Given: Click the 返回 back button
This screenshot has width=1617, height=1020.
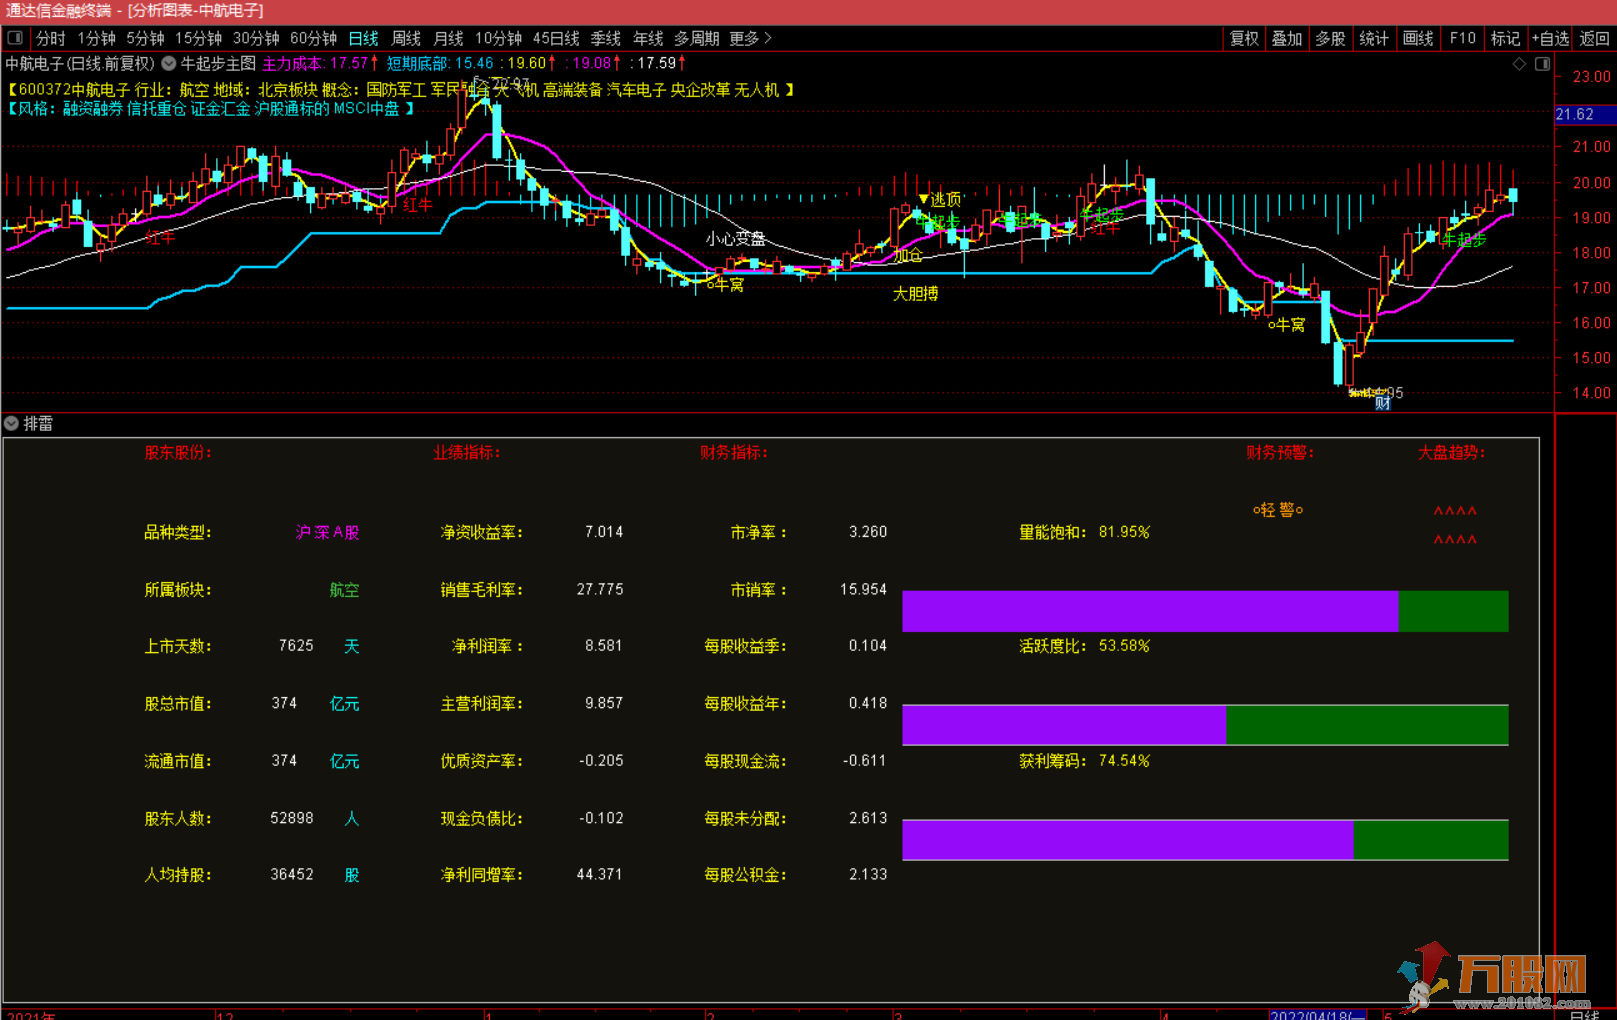Looking at the screenshot, I should (1594, 38).
